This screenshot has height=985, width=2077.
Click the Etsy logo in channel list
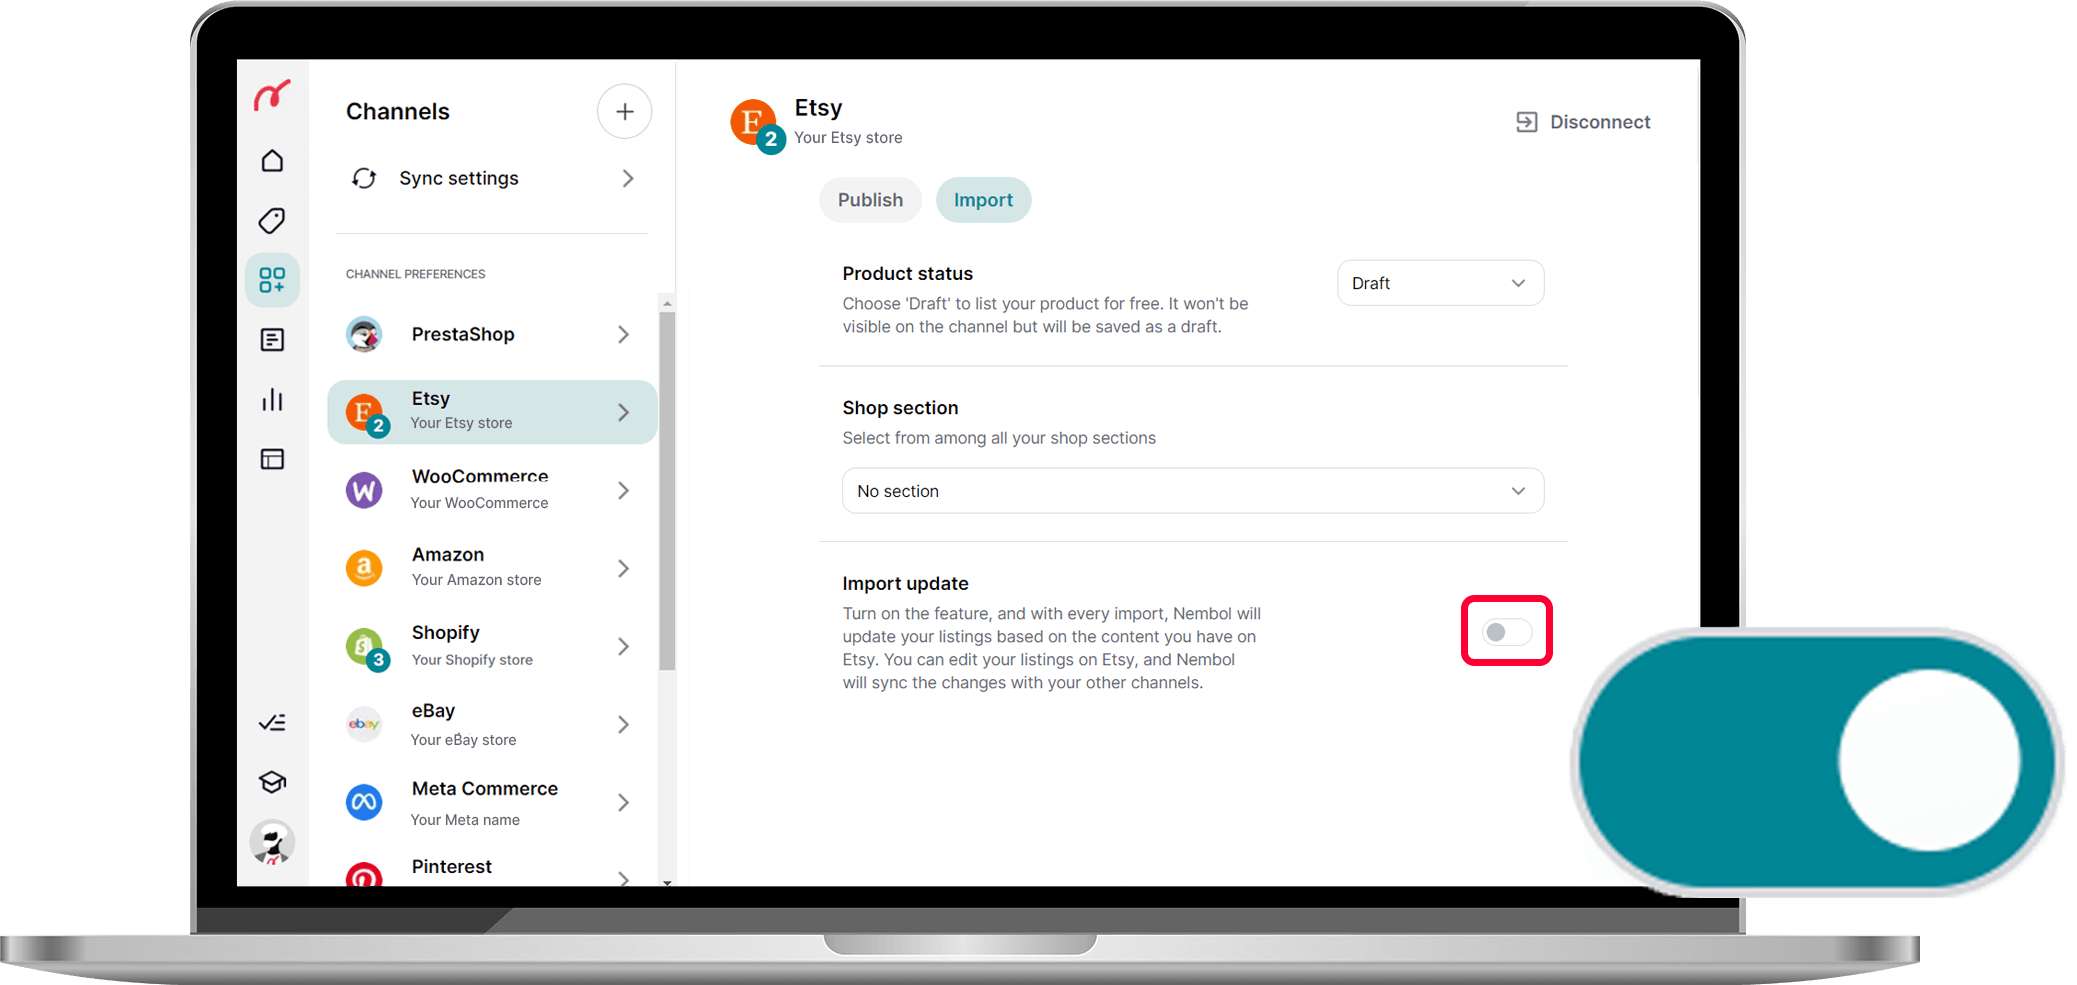tap(366, 413)
